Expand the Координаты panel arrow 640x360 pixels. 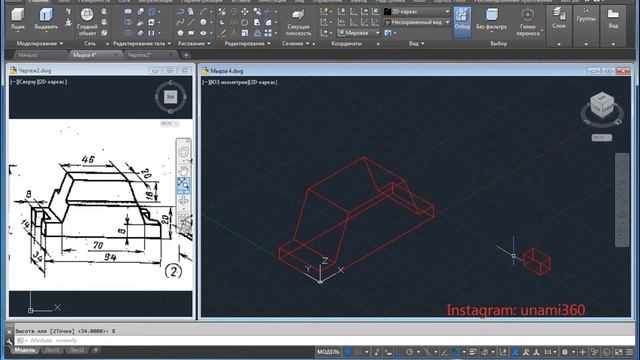click(378, 44)
